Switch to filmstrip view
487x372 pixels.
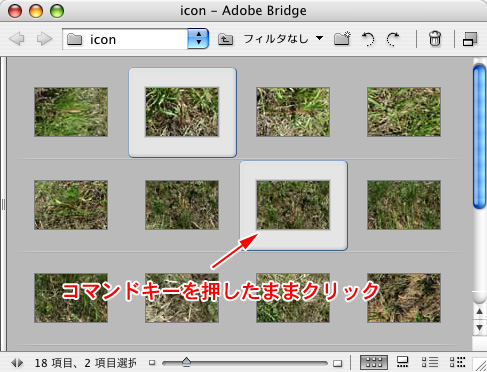(x=403, y=362)
